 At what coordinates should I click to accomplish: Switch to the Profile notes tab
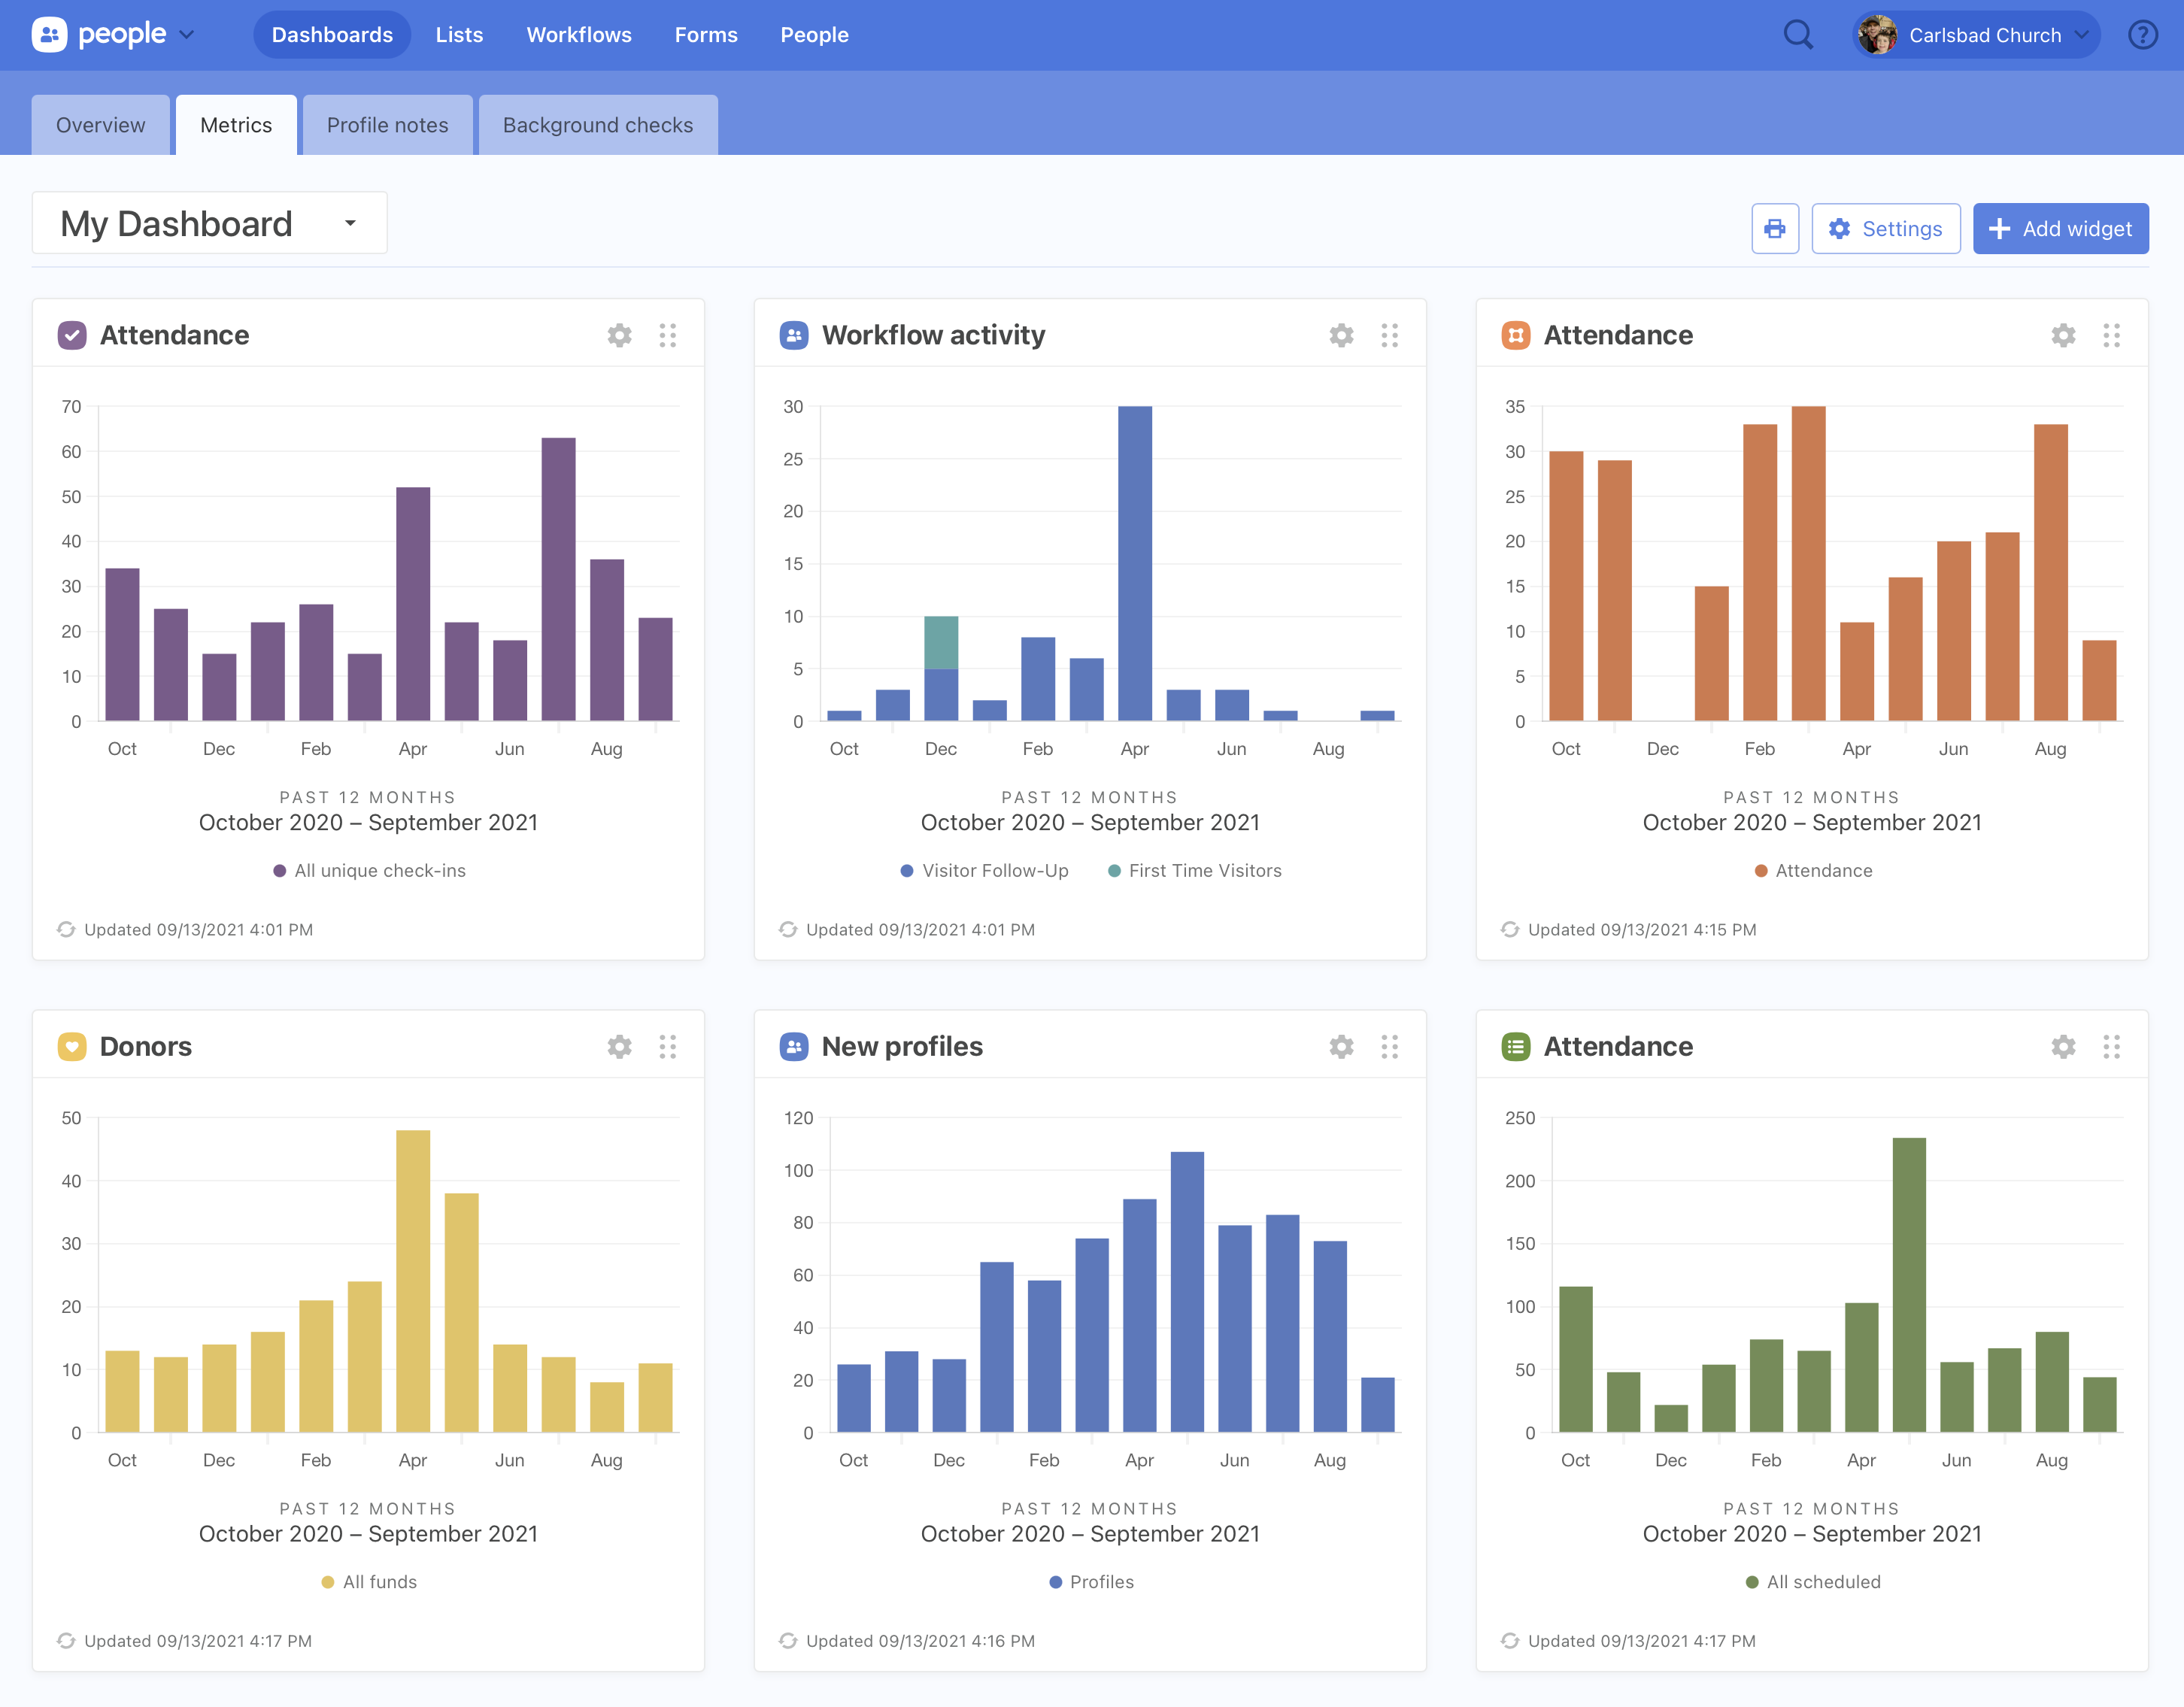point(387,125)
